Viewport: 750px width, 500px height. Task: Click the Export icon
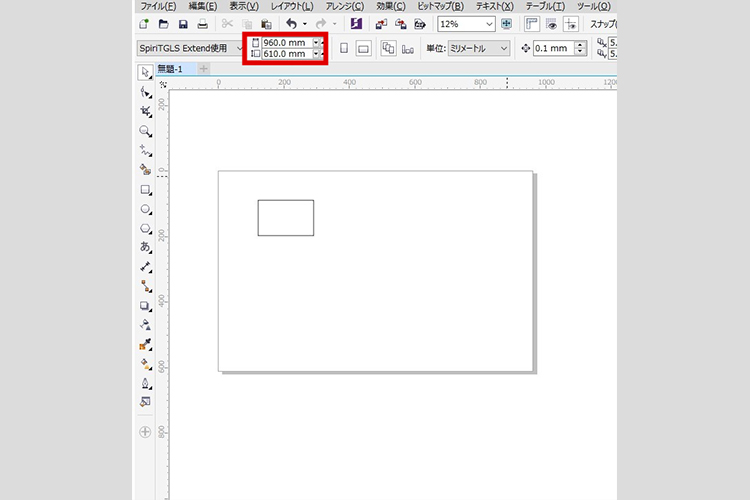pos(400,24)
